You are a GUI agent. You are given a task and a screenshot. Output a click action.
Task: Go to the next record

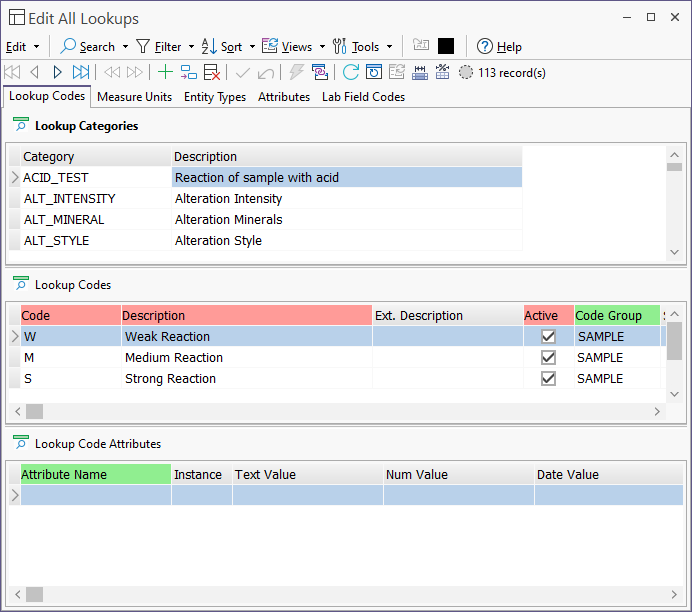(x=57, y=72)
